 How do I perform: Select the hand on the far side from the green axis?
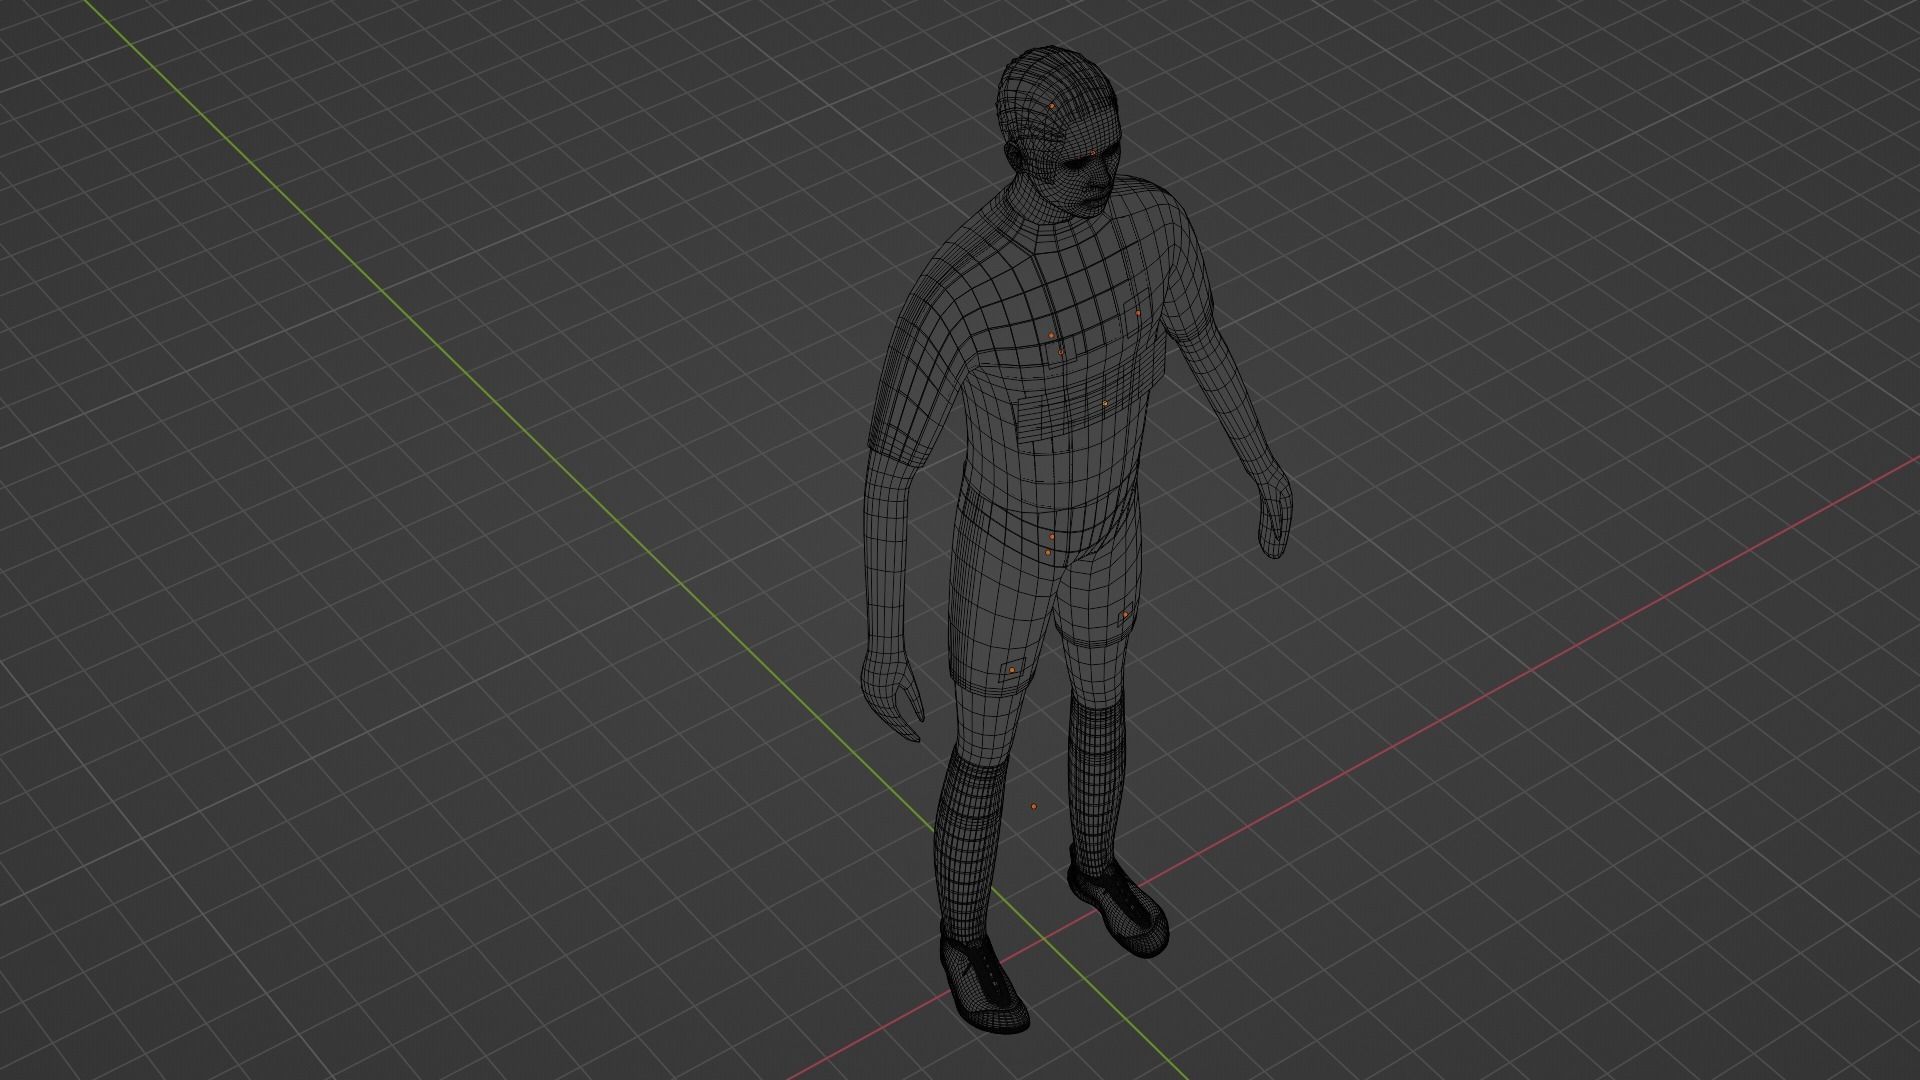coord(1273,513)
